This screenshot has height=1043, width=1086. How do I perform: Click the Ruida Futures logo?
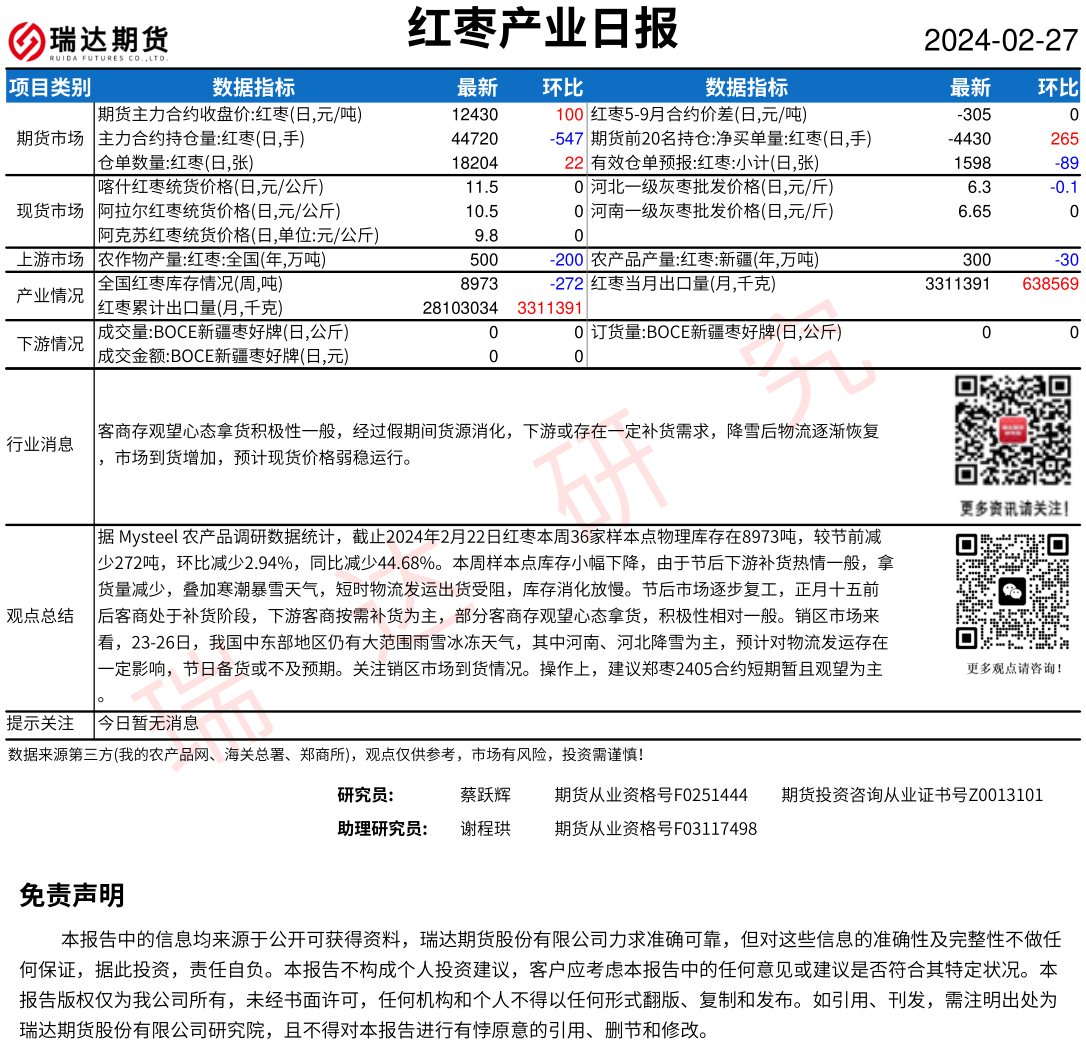tap(88, 41)
